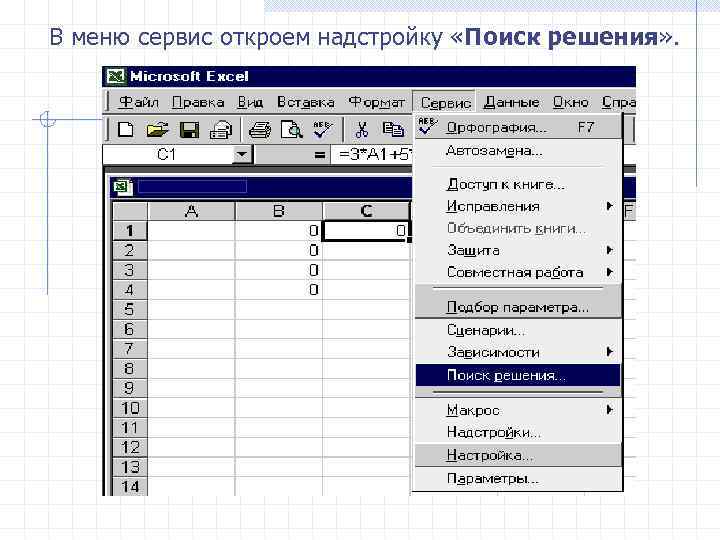This screenshot has height=540, width=720.
Task: Choose Поиск решения... in the menu
Action: tap(518, 375)
